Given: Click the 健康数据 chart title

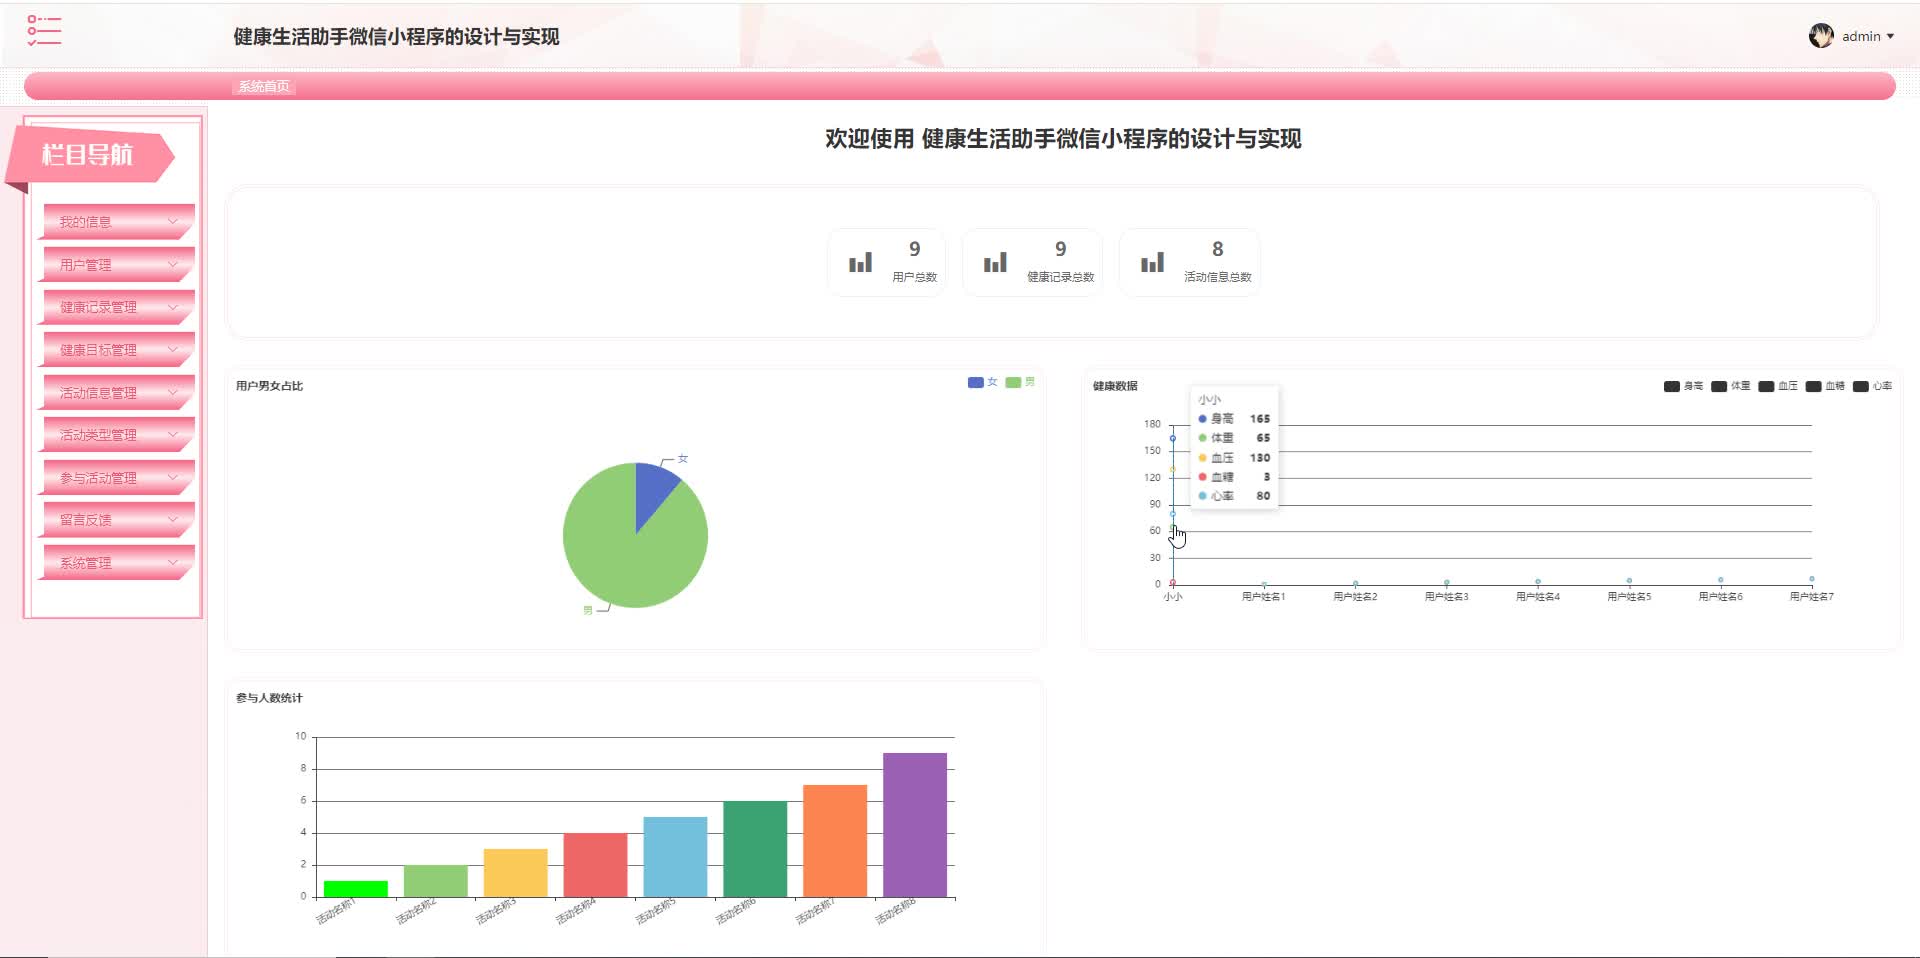Looking at the screenshot, I should [x=1115, y=386].
